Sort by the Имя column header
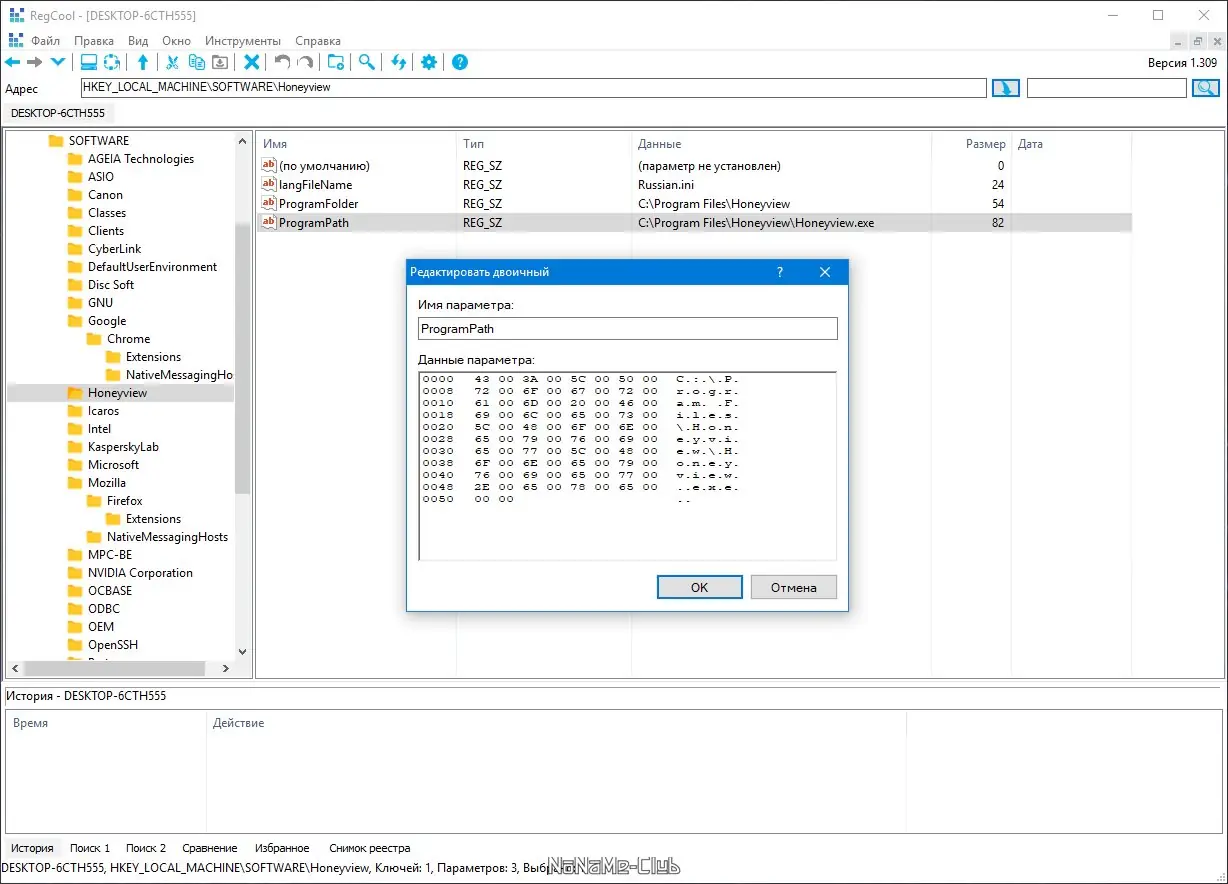This screenshot has height=884, width=1228. pos(356,144)
